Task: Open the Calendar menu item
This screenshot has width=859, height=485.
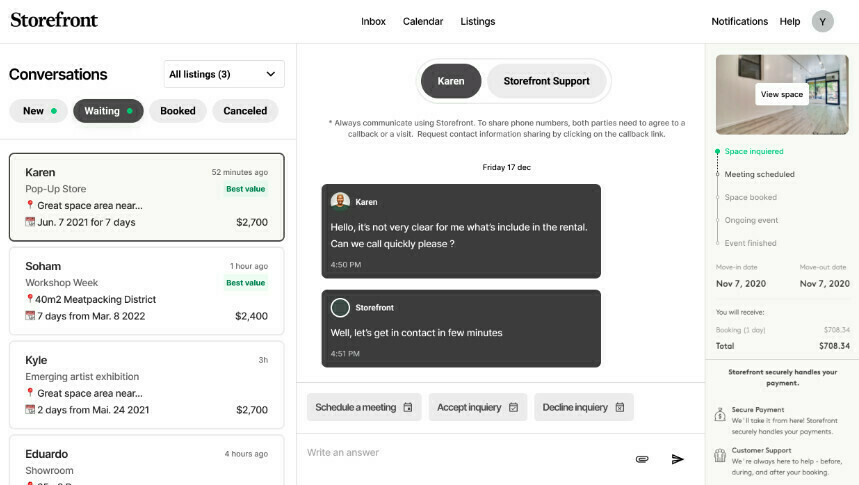Action: (x=423, y=21)
